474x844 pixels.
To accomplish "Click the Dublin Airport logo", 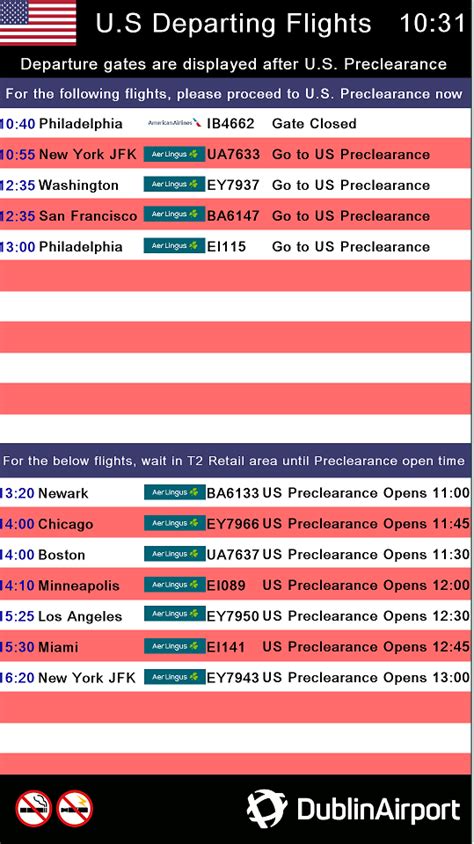I will point(353,809).
